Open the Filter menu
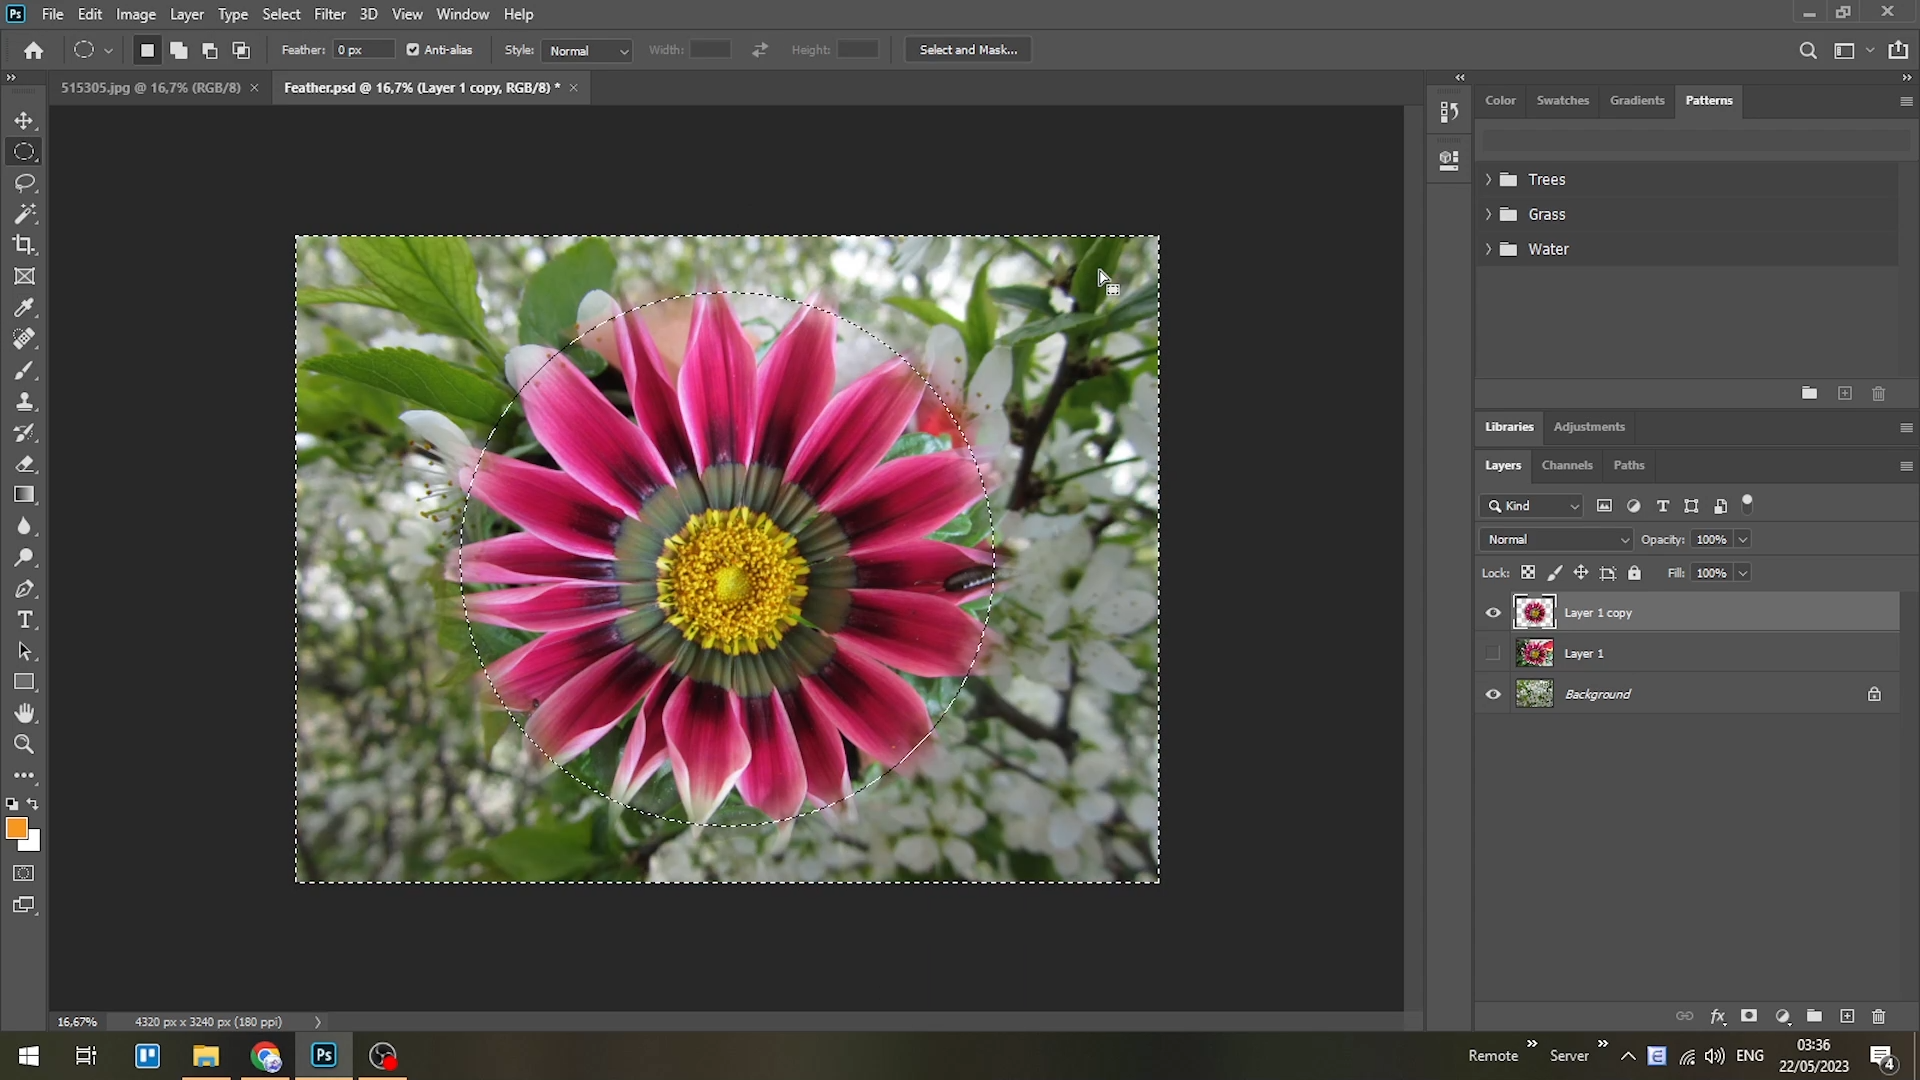The height and width of the screenshot is (1080, 1920). (330, 14)
